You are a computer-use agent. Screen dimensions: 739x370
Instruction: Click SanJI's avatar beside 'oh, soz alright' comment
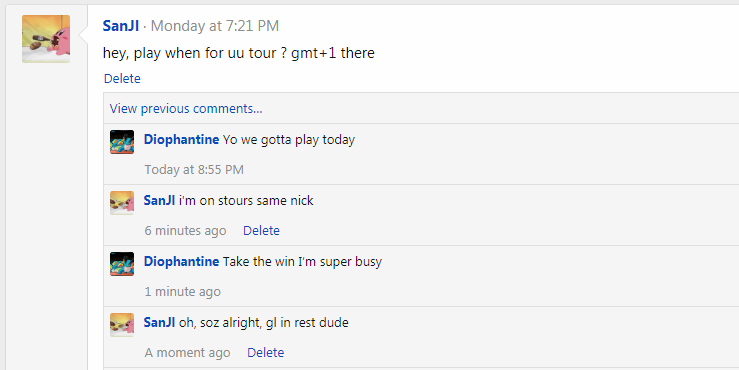(122, 325)
